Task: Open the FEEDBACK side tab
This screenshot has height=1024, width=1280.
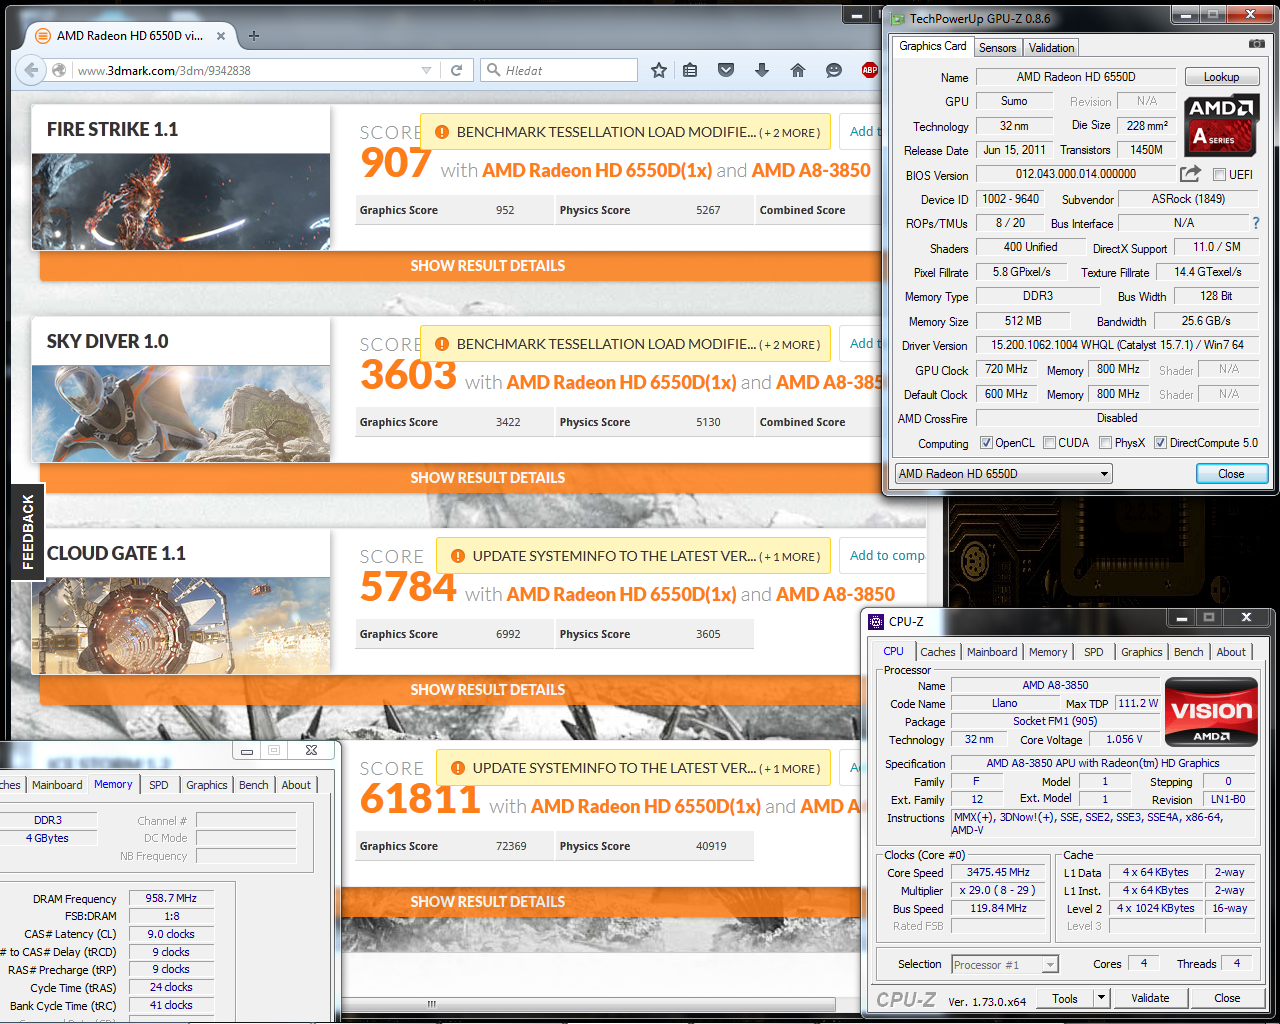Action: coord(28,532)
